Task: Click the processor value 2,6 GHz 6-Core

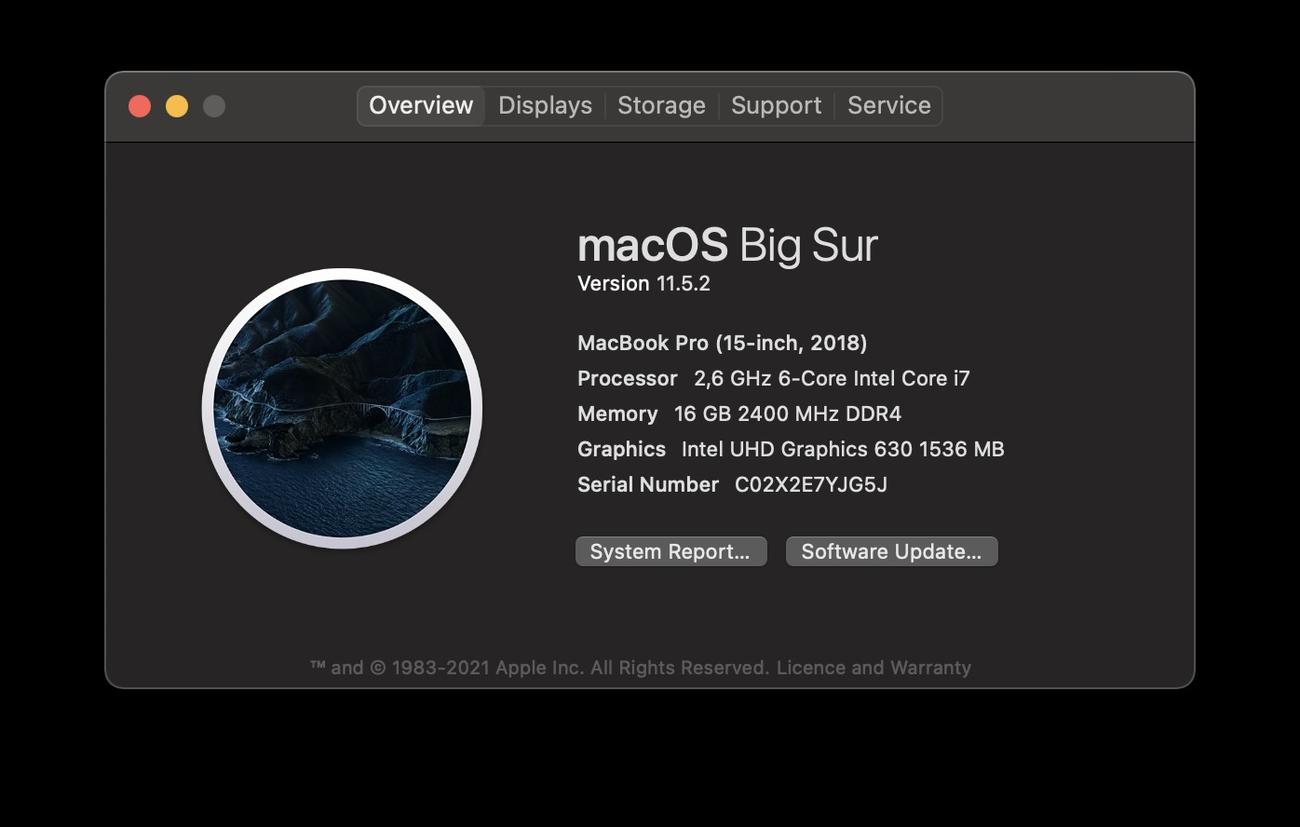Action: point(832,378)
